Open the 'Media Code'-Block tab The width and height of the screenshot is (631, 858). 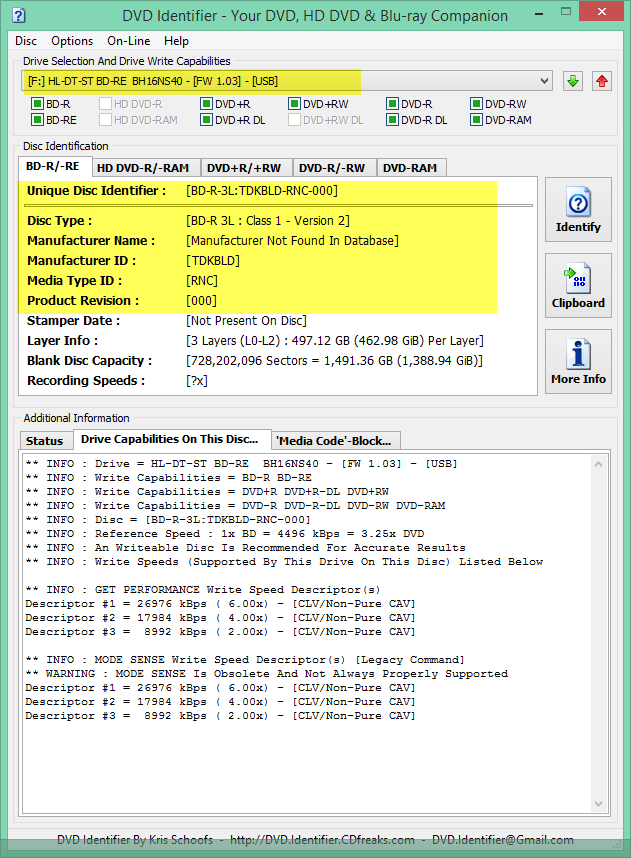point(333,441)
